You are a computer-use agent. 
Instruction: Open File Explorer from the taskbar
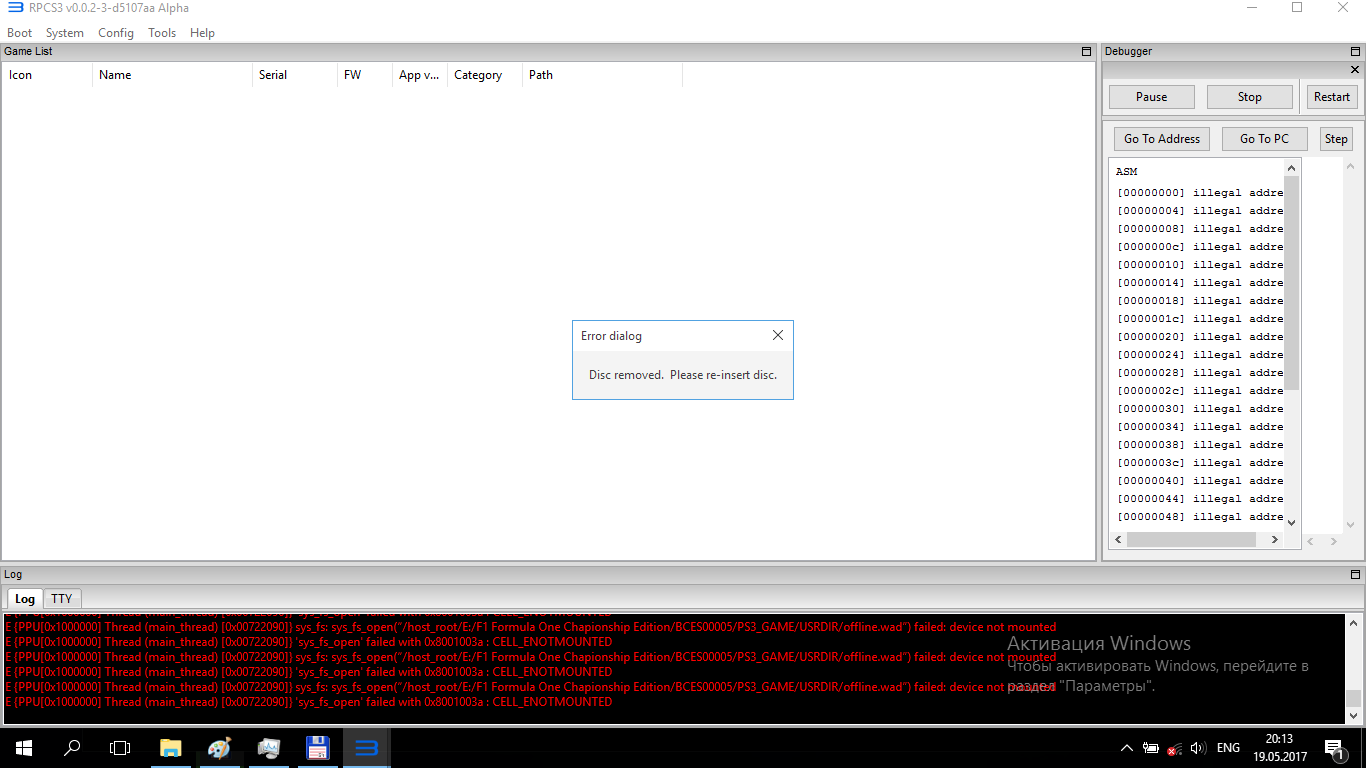[x=171, y=748]
